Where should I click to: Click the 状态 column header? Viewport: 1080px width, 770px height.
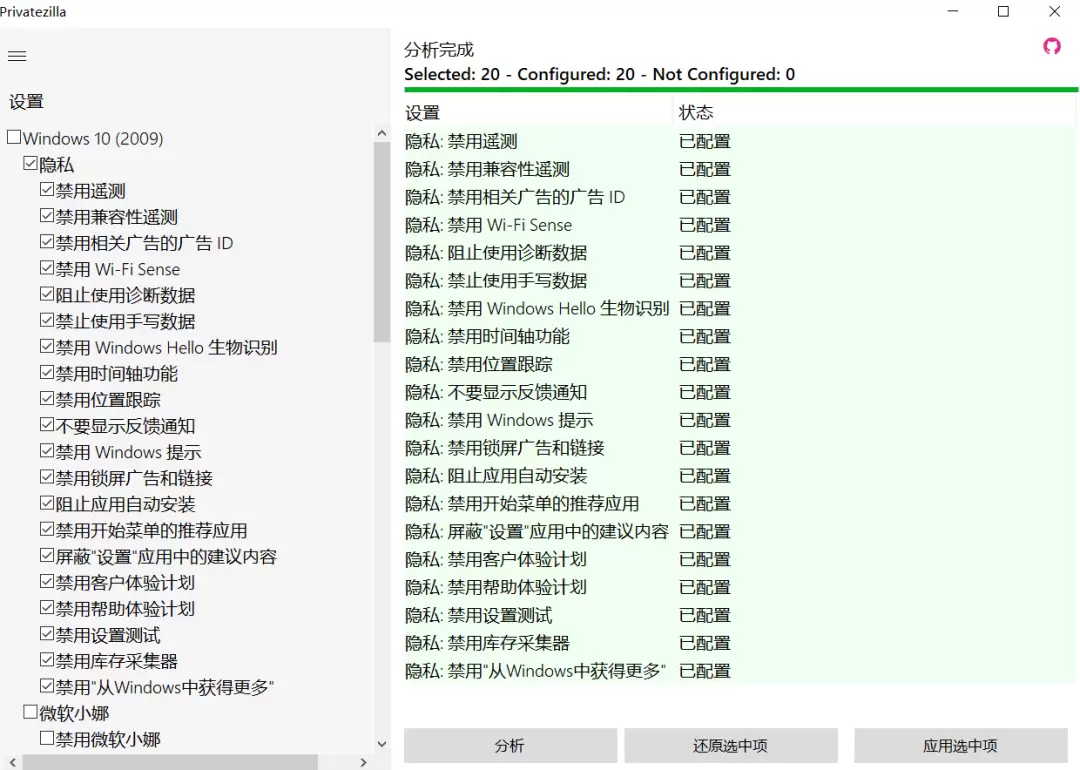[x=874, y=113]
